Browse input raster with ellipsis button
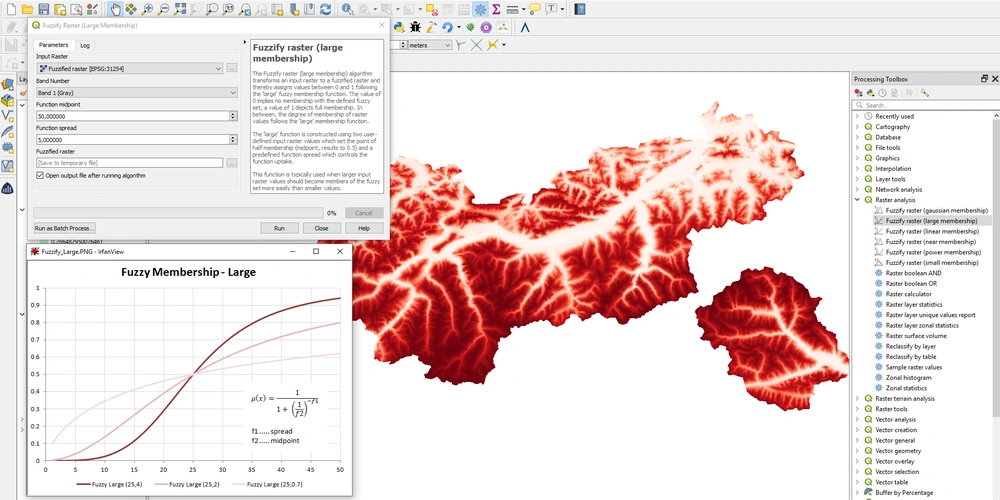The width and height of the screenshot is (1000, 500). (232, 68)
